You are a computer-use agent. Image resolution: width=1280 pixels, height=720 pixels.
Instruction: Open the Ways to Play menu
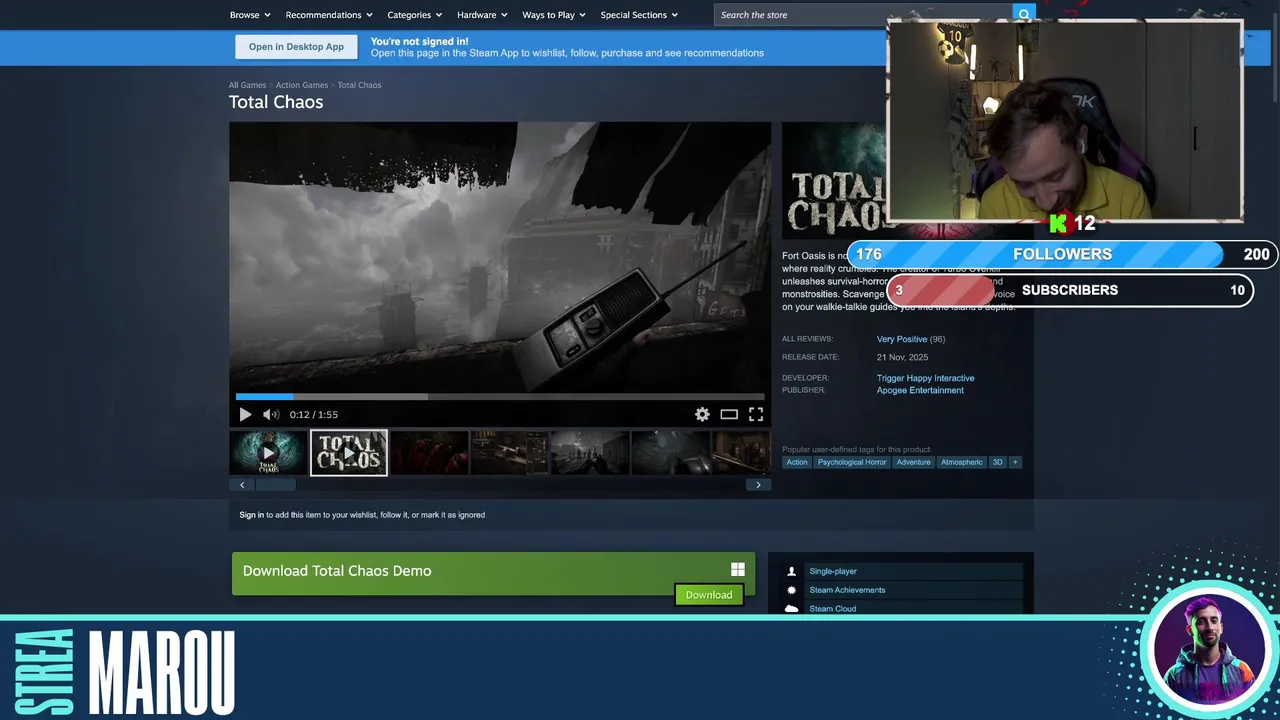coord(554,15)
